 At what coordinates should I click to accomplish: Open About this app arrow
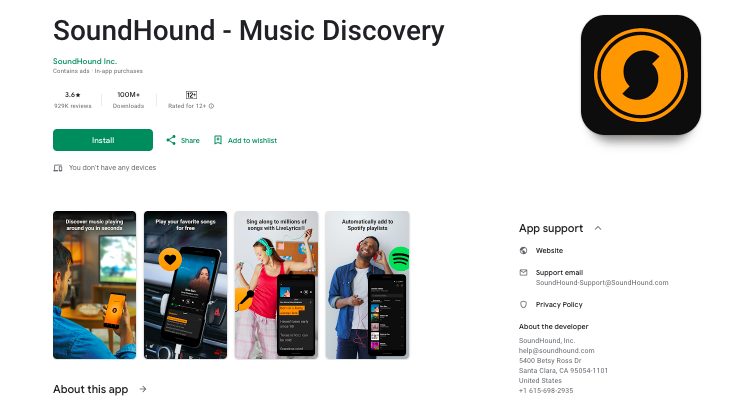pos(143,389)
